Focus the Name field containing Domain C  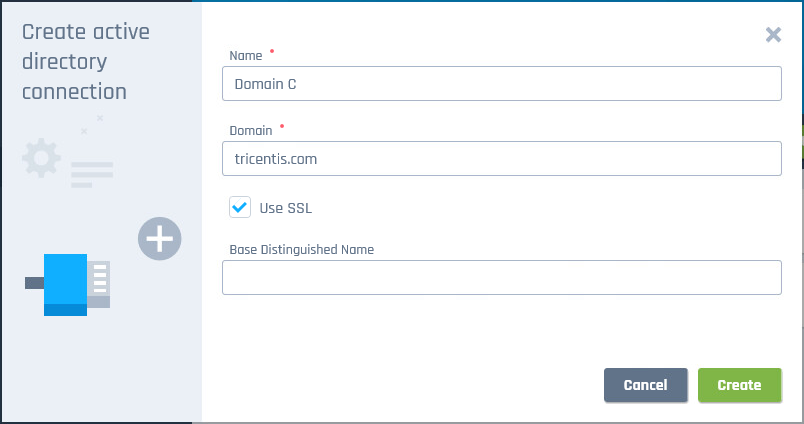click(x=501, y=84)
